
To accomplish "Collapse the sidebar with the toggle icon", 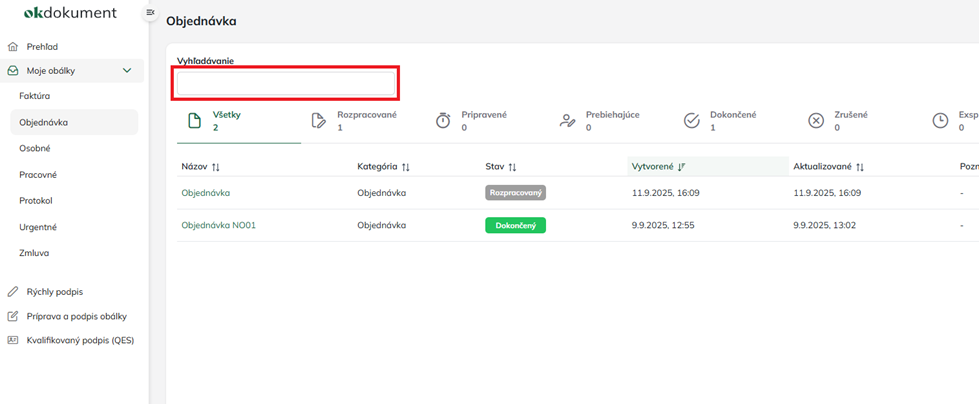I will (150, 12).
